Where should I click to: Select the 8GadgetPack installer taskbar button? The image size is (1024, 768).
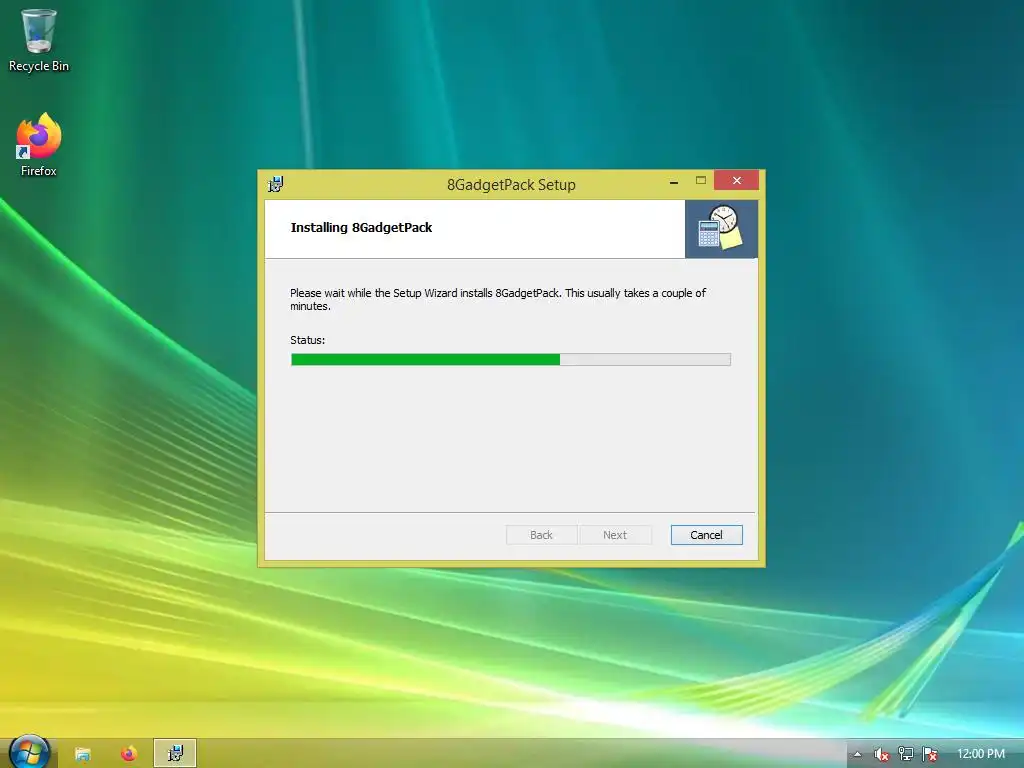click(x=175, y=754)
